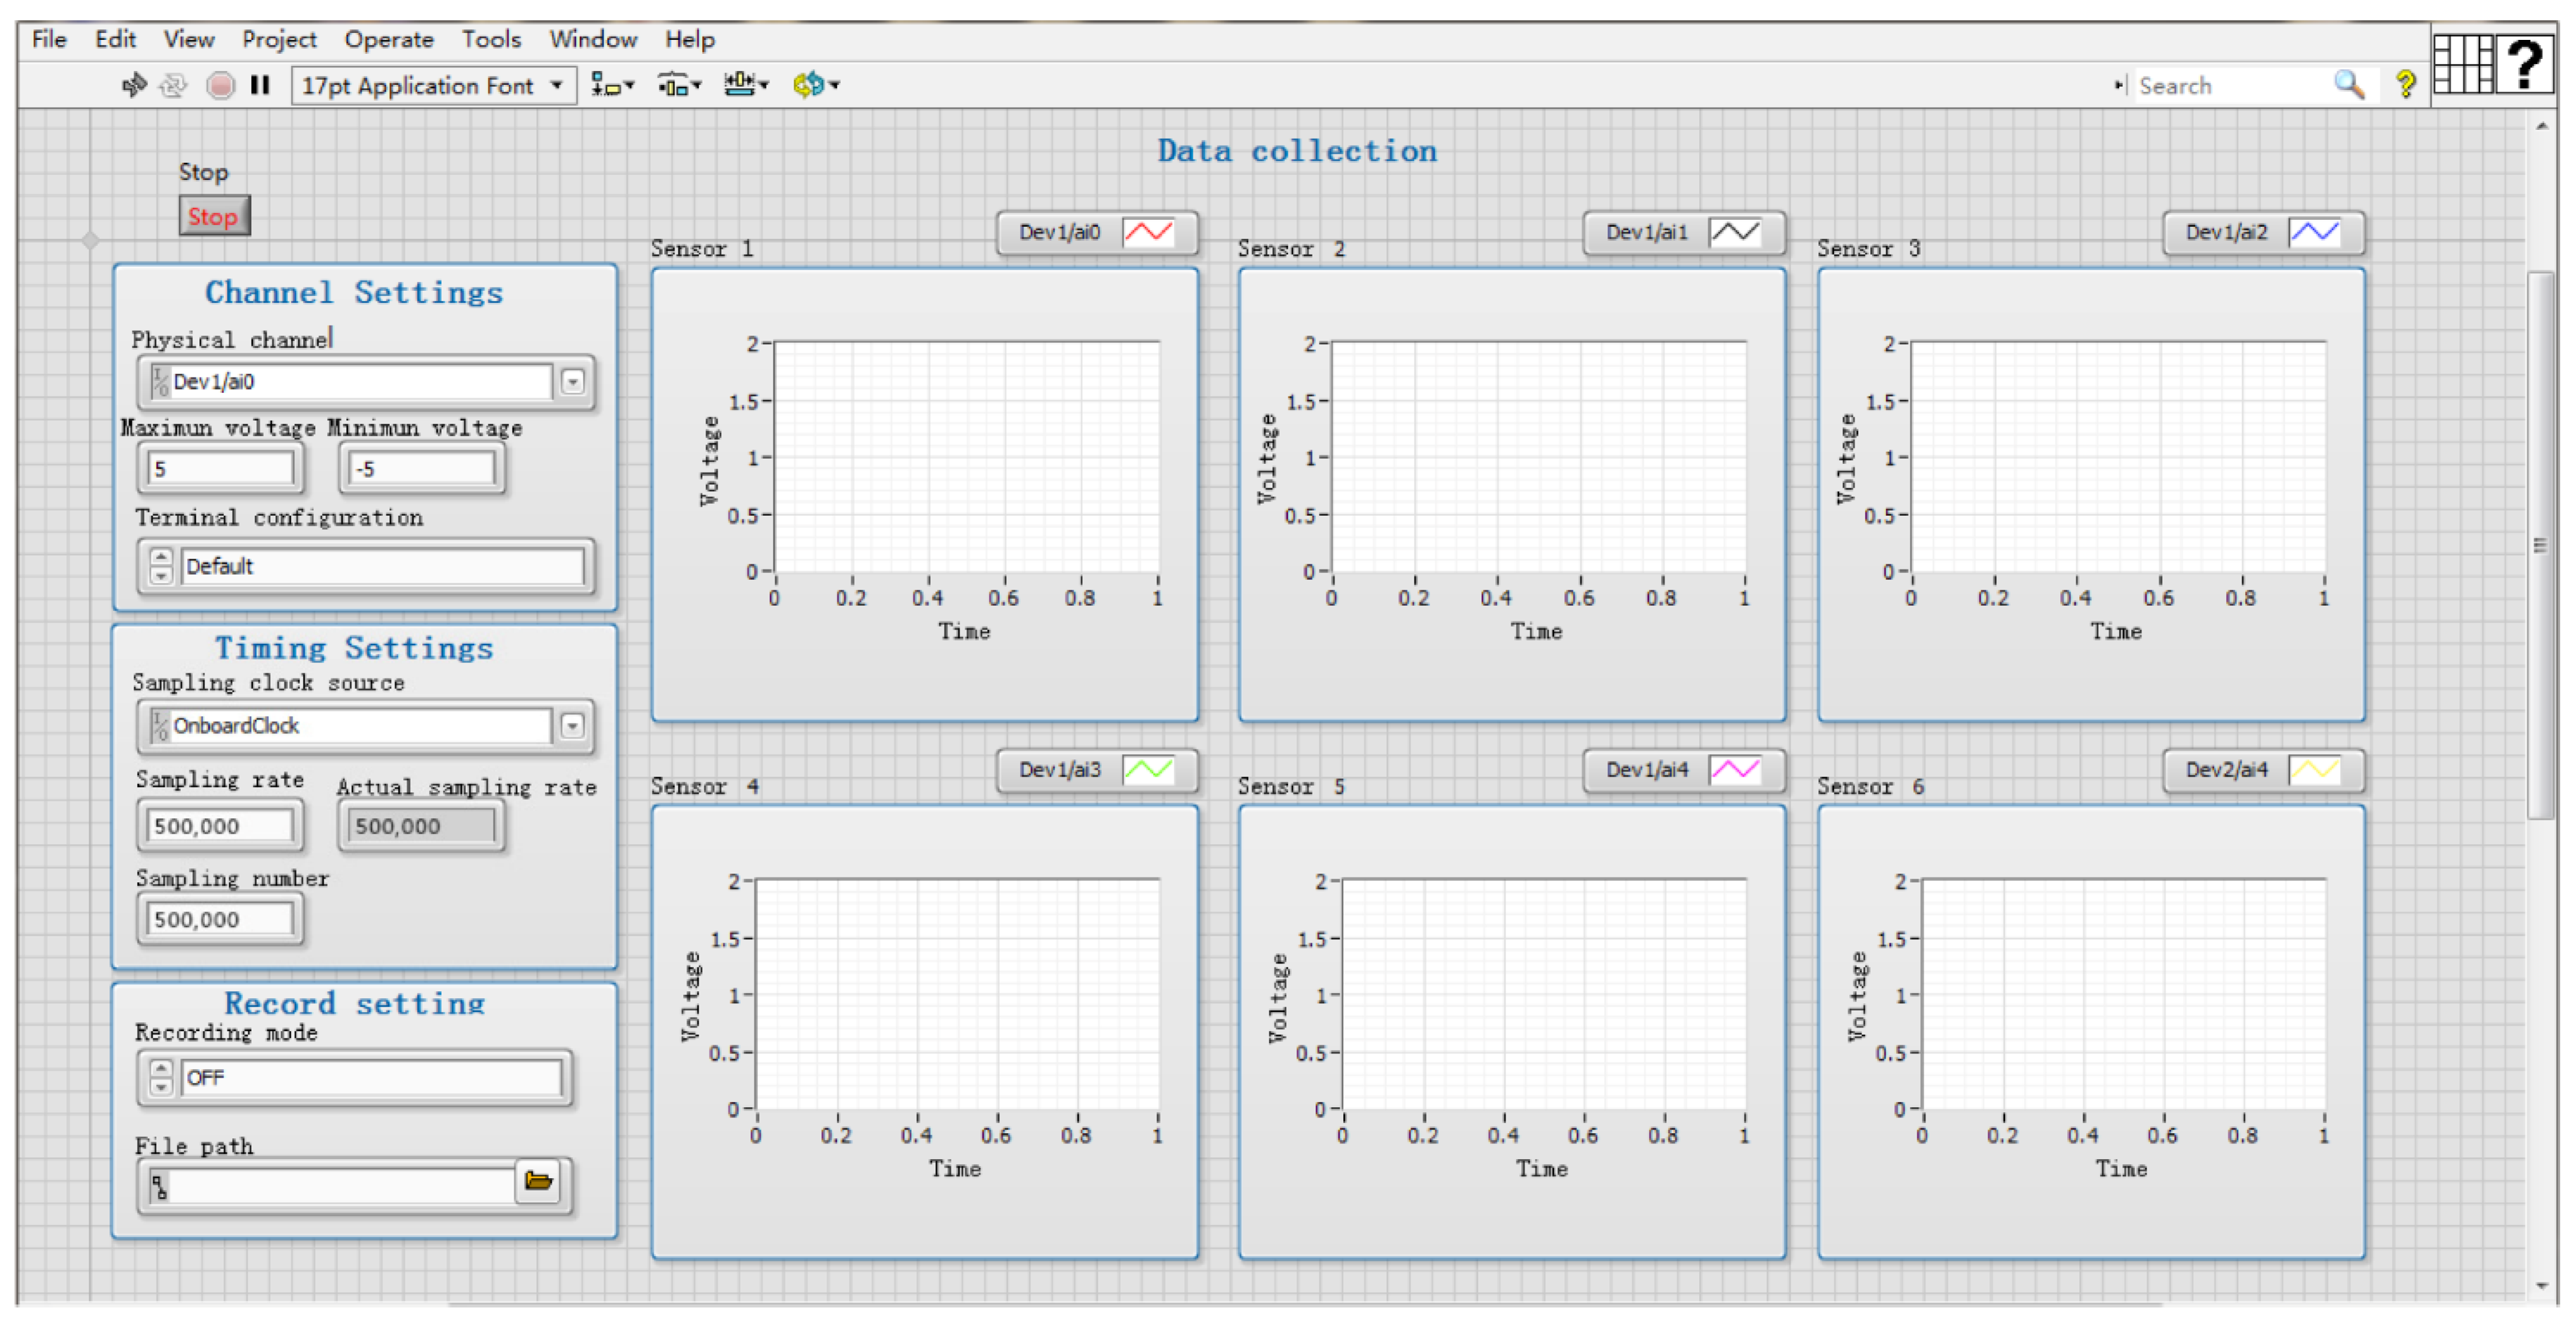Expand the Physical channel dropdown
2576x1329 pixels.
click(x=572, y=382)
